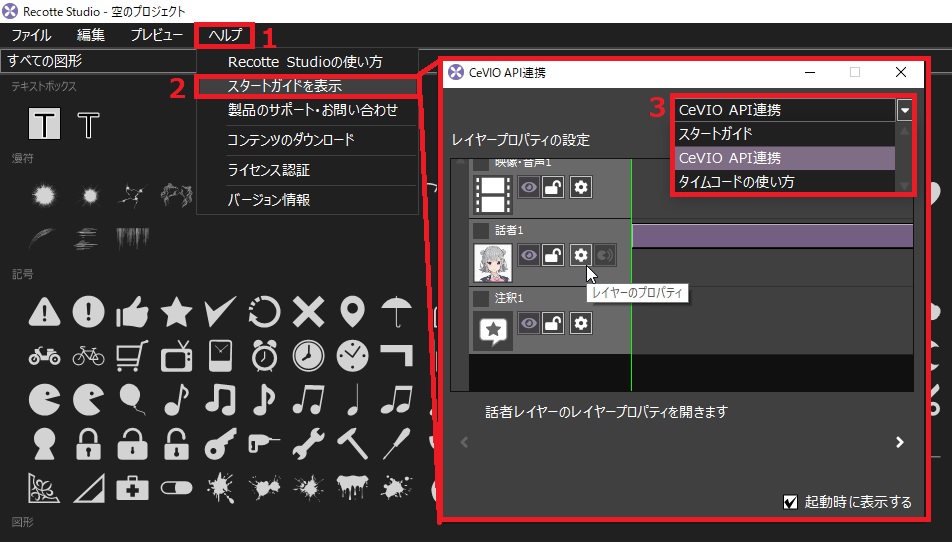The image size is (952, 542).
Task: Choose the X cross symbol
Action: (308, 312)
